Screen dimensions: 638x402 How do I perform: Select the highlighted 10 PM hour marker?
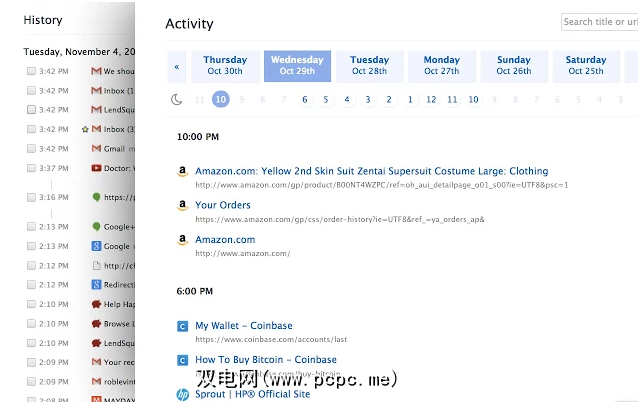[221, 99]
